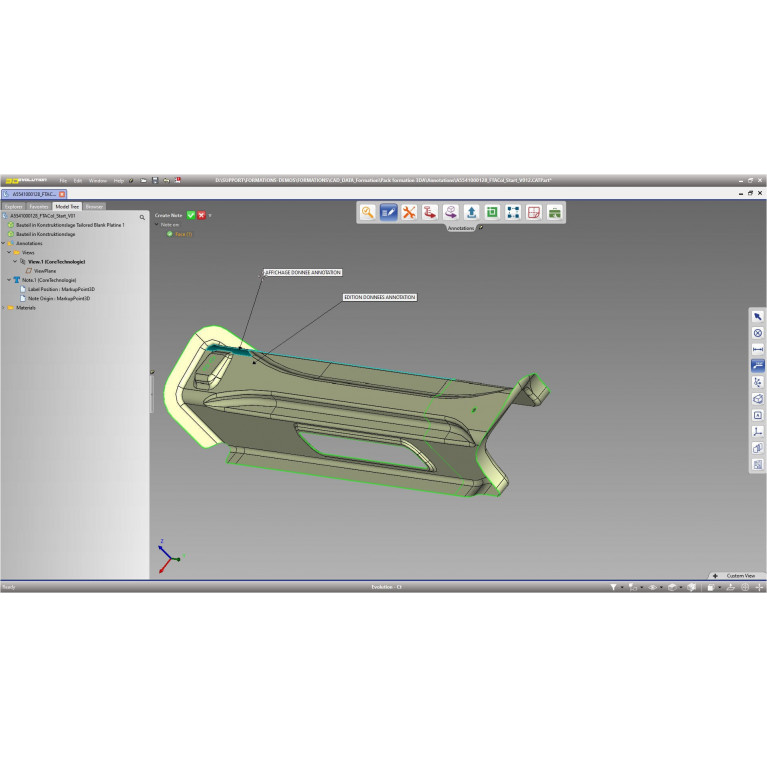
Task: Select Face (1) in Create Note panel
Action: tap(183, 234)
